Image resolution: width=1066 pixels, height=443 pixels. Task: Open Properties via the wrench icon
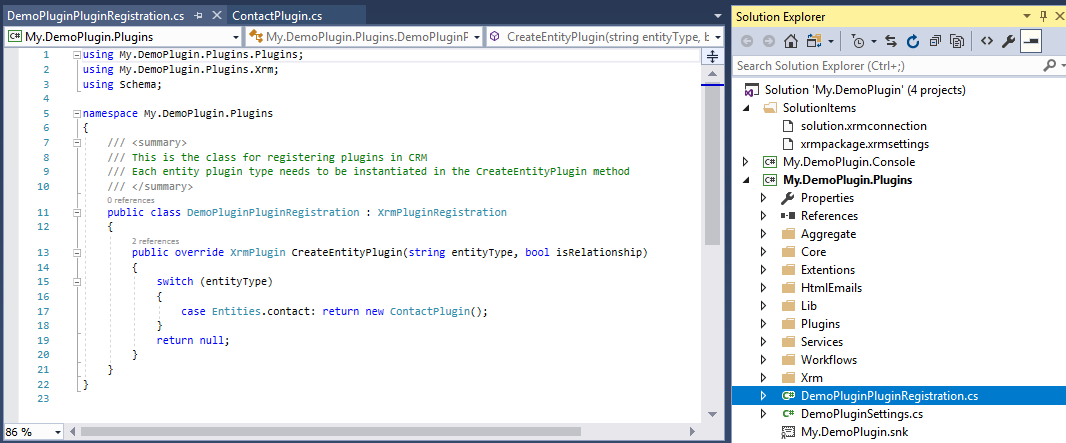point(1008,41)
